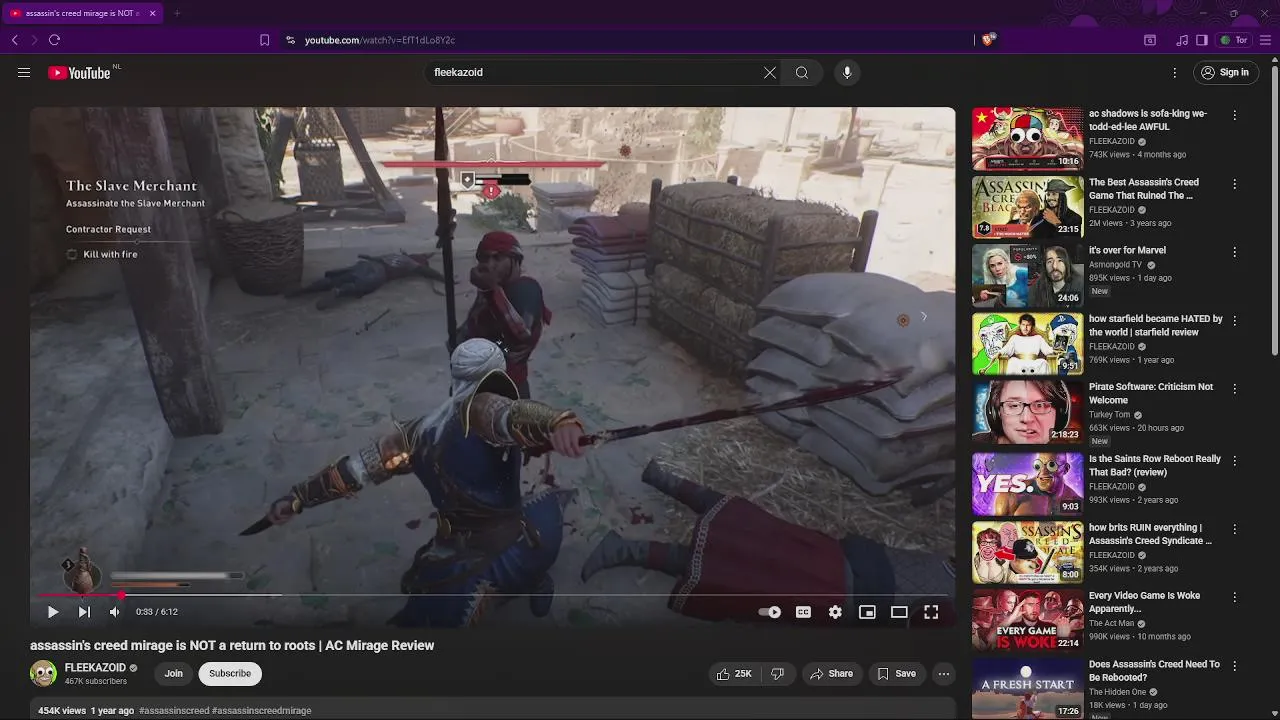
Task: Open the FLEEKAZOID channel name link
Action: pyautogui.click(x=95, y=668)
